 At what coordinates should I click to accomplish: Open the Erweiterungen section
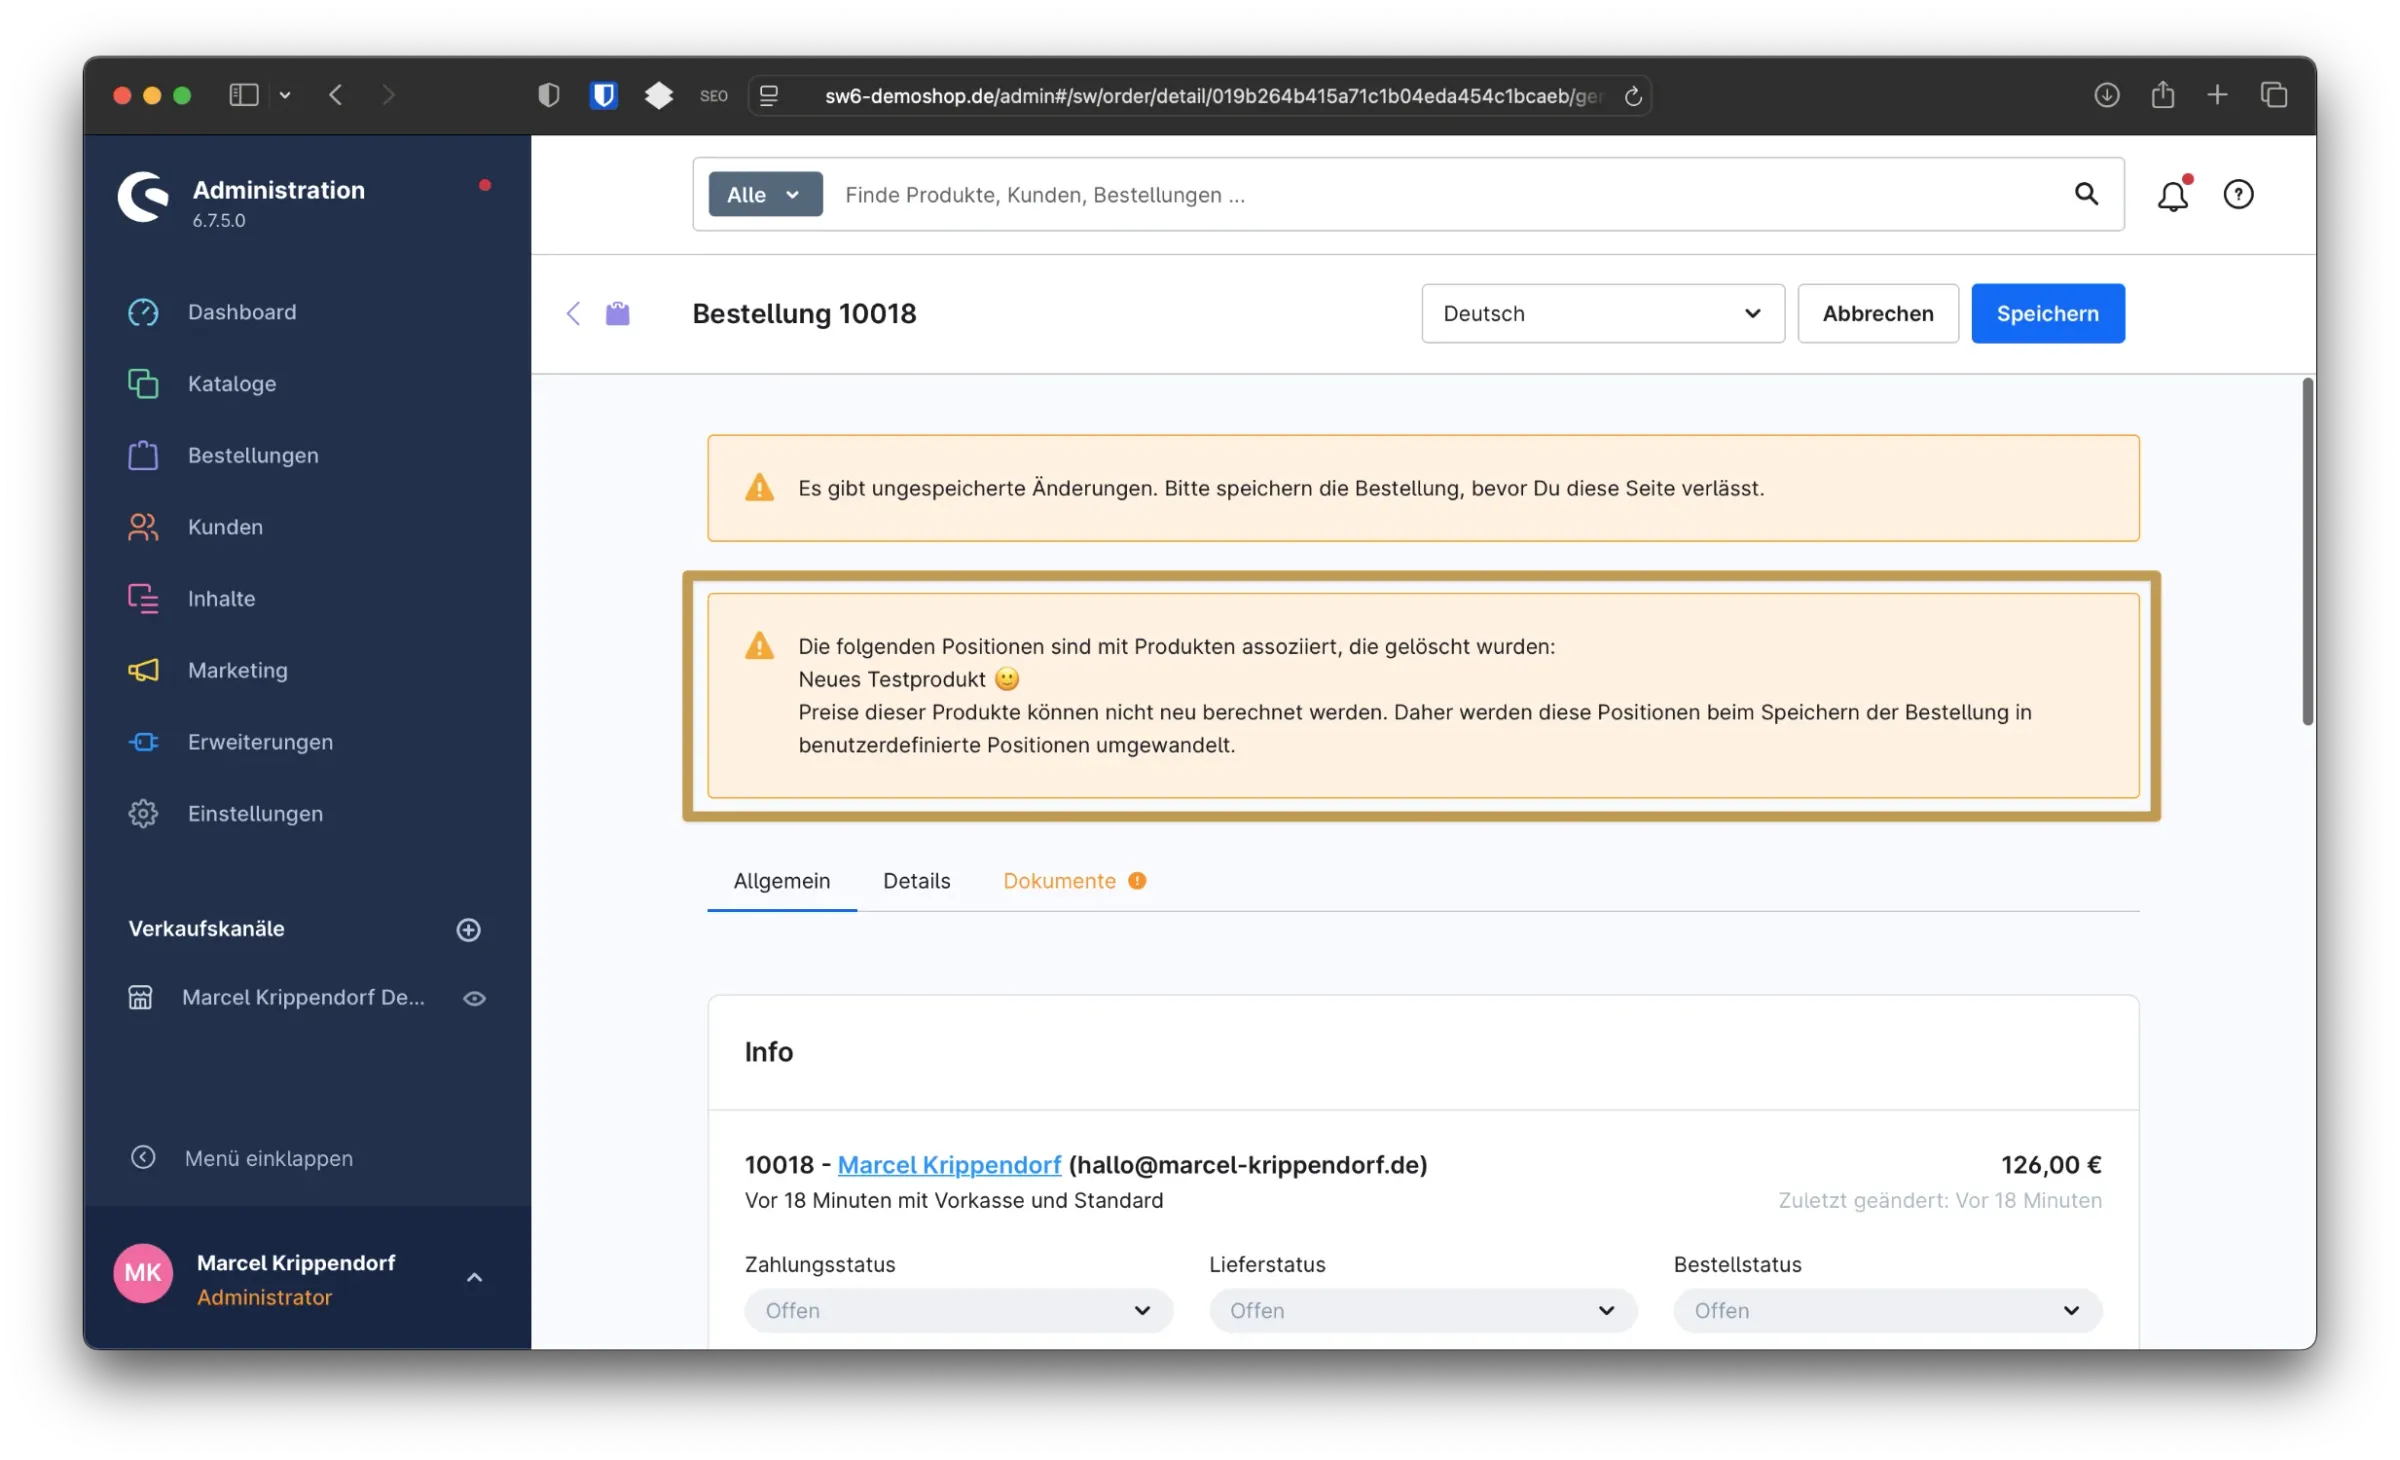[x=260, y=741]
